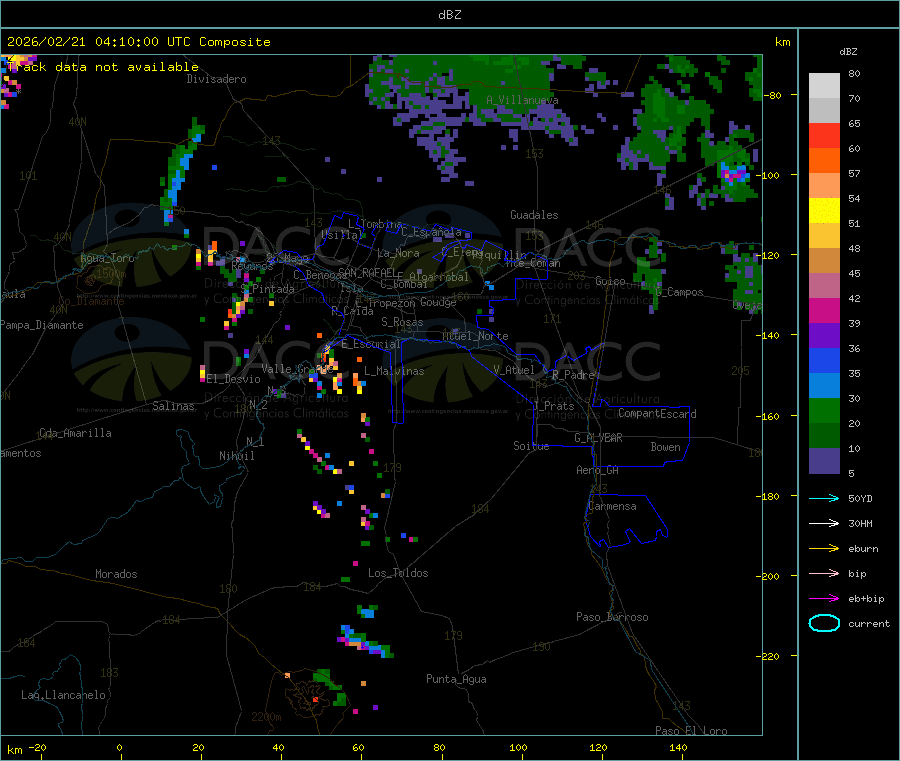Click the magenta 39 dBZ color swatch
Image resolution: width=900 pixels, height=761 pixels.
point(824,310)
